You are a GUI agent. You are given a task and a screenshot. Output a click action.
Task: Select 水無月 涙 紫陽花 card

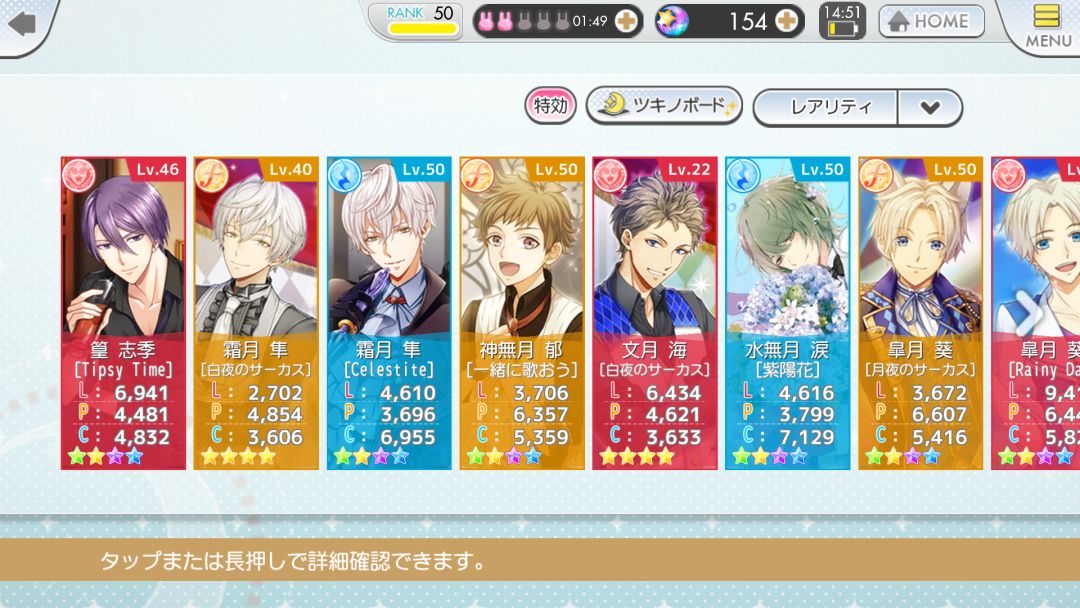787,313
